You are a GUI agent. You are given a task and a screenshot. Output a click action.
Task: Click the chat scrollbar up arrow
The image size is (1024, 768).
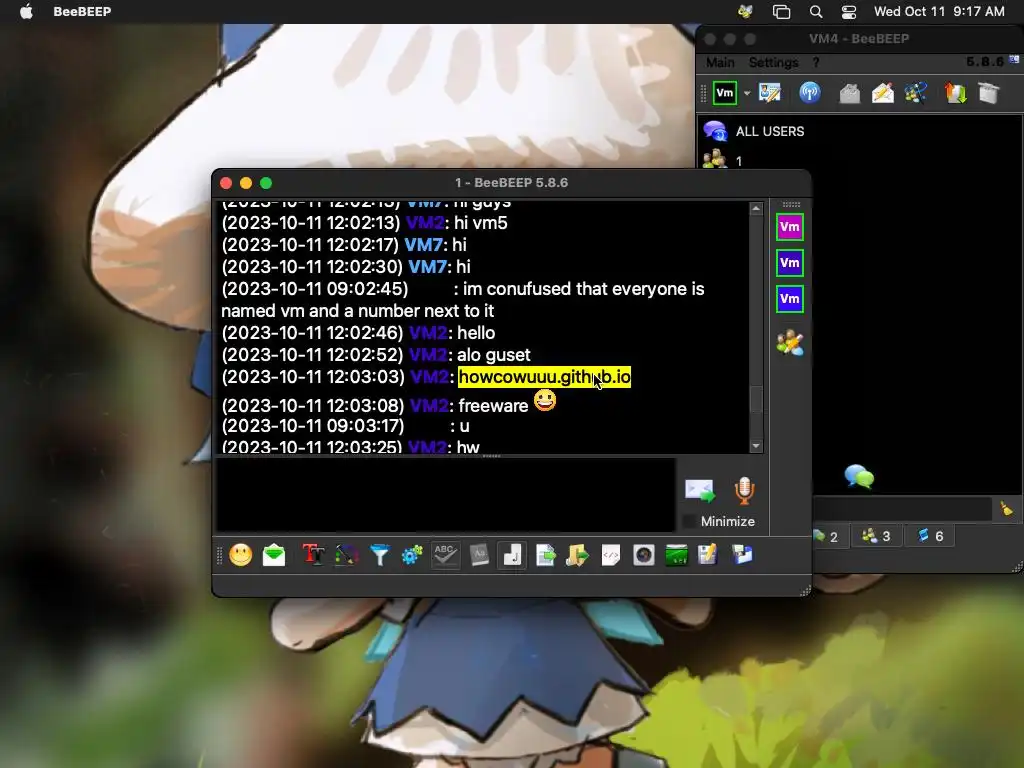point(756,208)
